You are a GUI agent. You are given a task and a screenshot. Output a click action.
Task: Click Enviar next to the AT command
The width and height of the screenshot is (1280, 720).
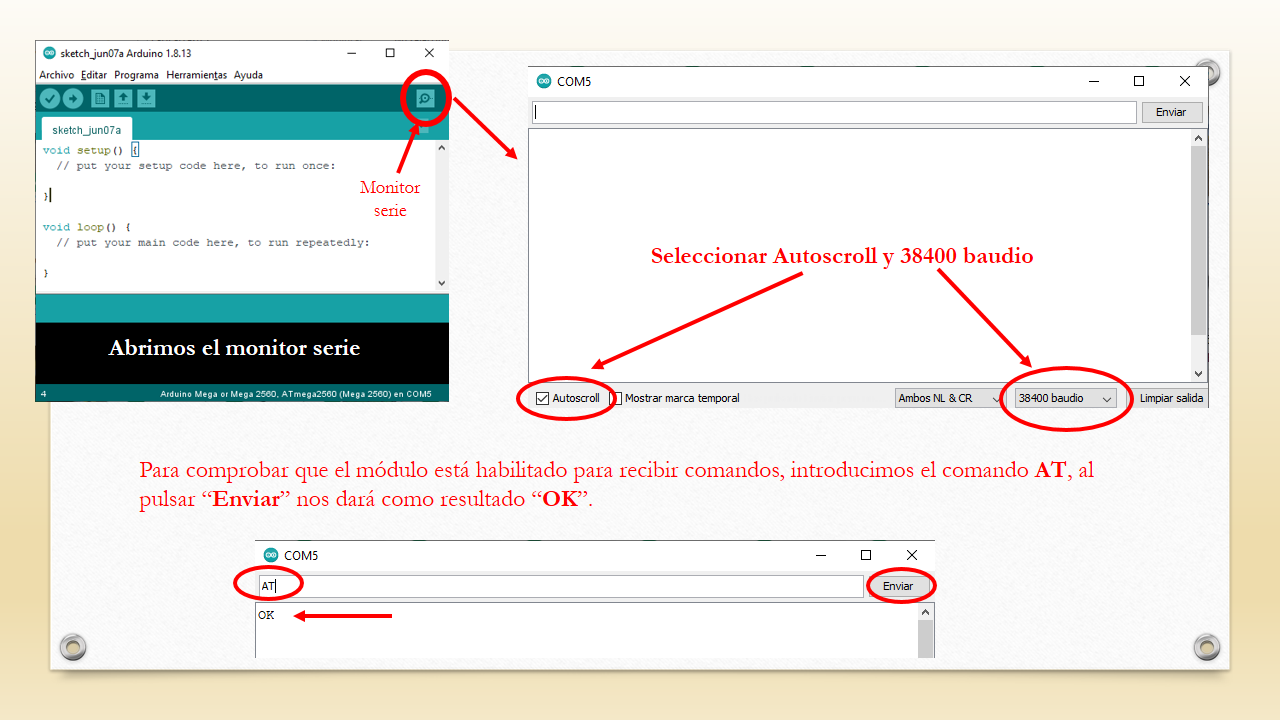click(898, 586)
